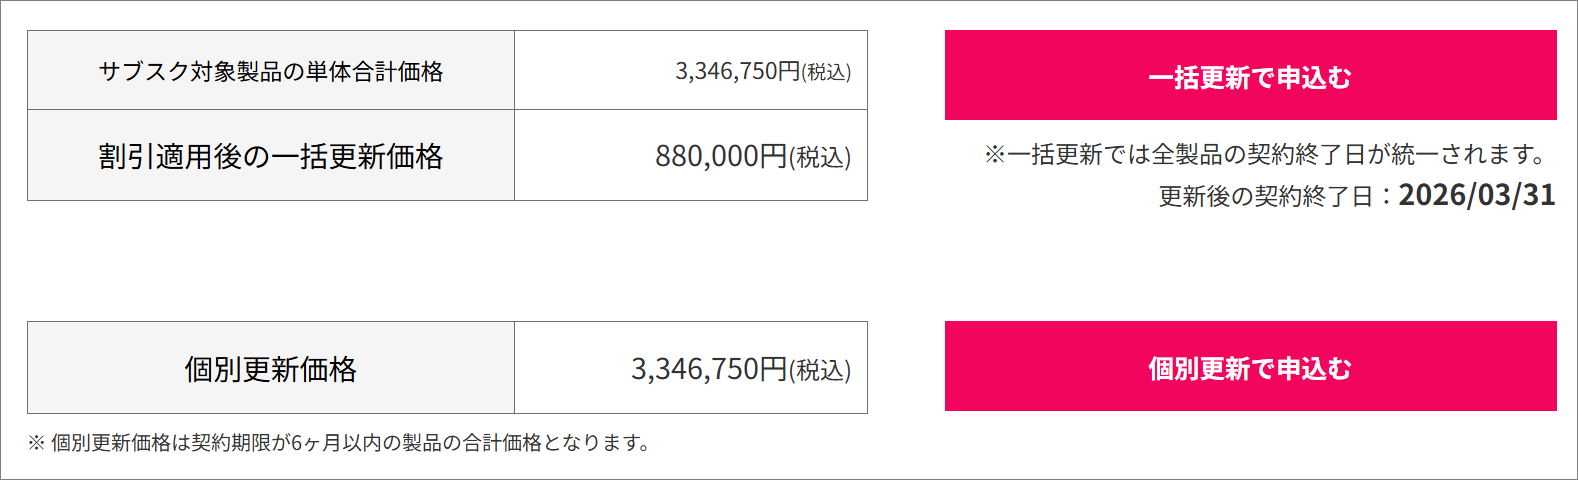Click the ※ mark before the 一括更新 notice
The image size is (1578, 480).
994,155
